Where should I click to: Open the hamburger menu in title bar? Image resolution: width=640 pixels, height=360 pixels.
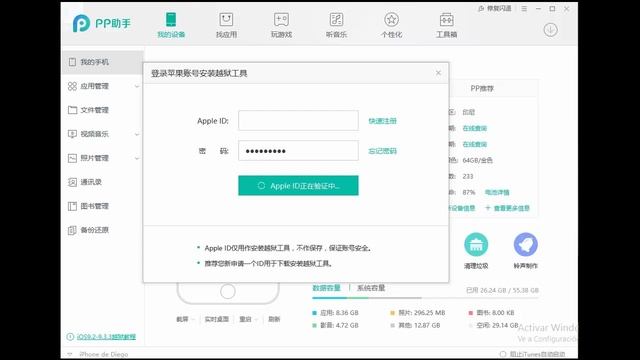point(524,8)
